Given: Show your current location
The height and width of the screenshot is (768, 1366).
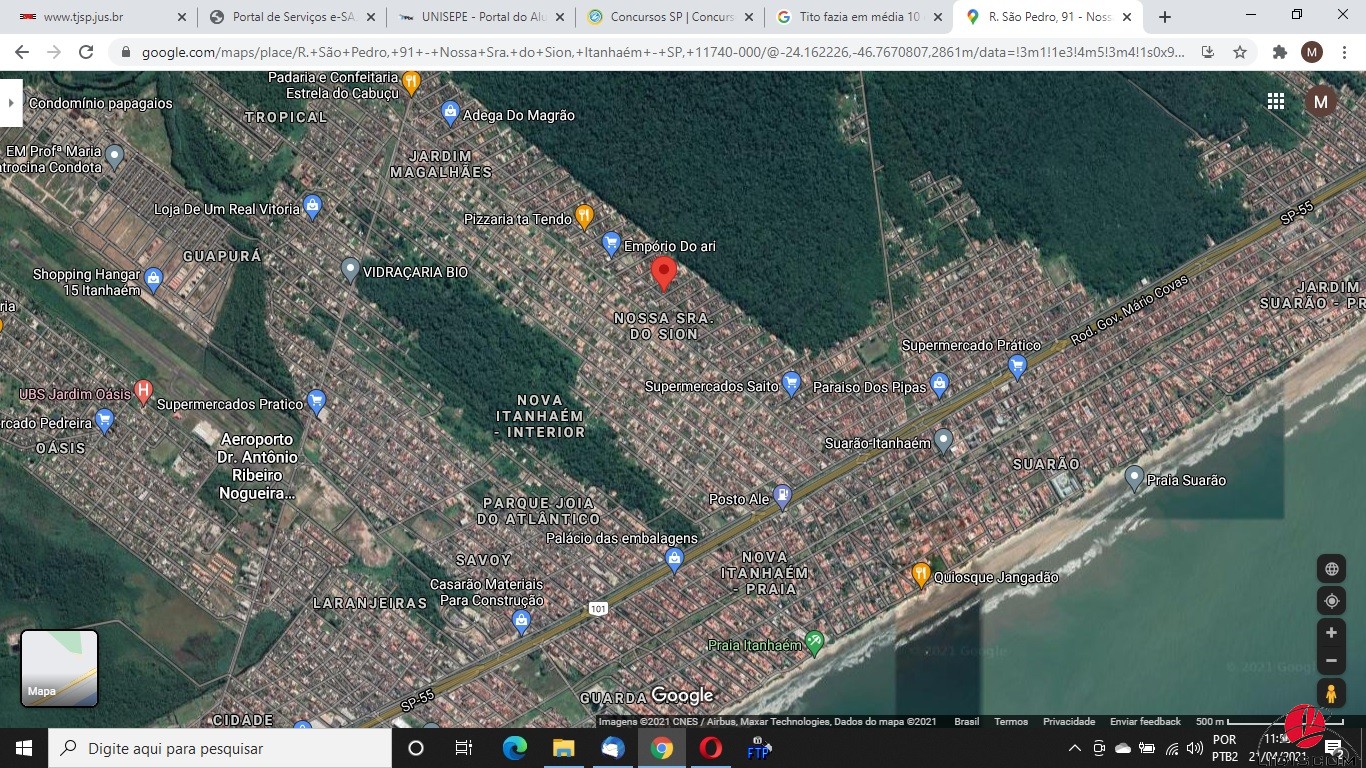Looking at the screenshot, I should [1331, 601].
